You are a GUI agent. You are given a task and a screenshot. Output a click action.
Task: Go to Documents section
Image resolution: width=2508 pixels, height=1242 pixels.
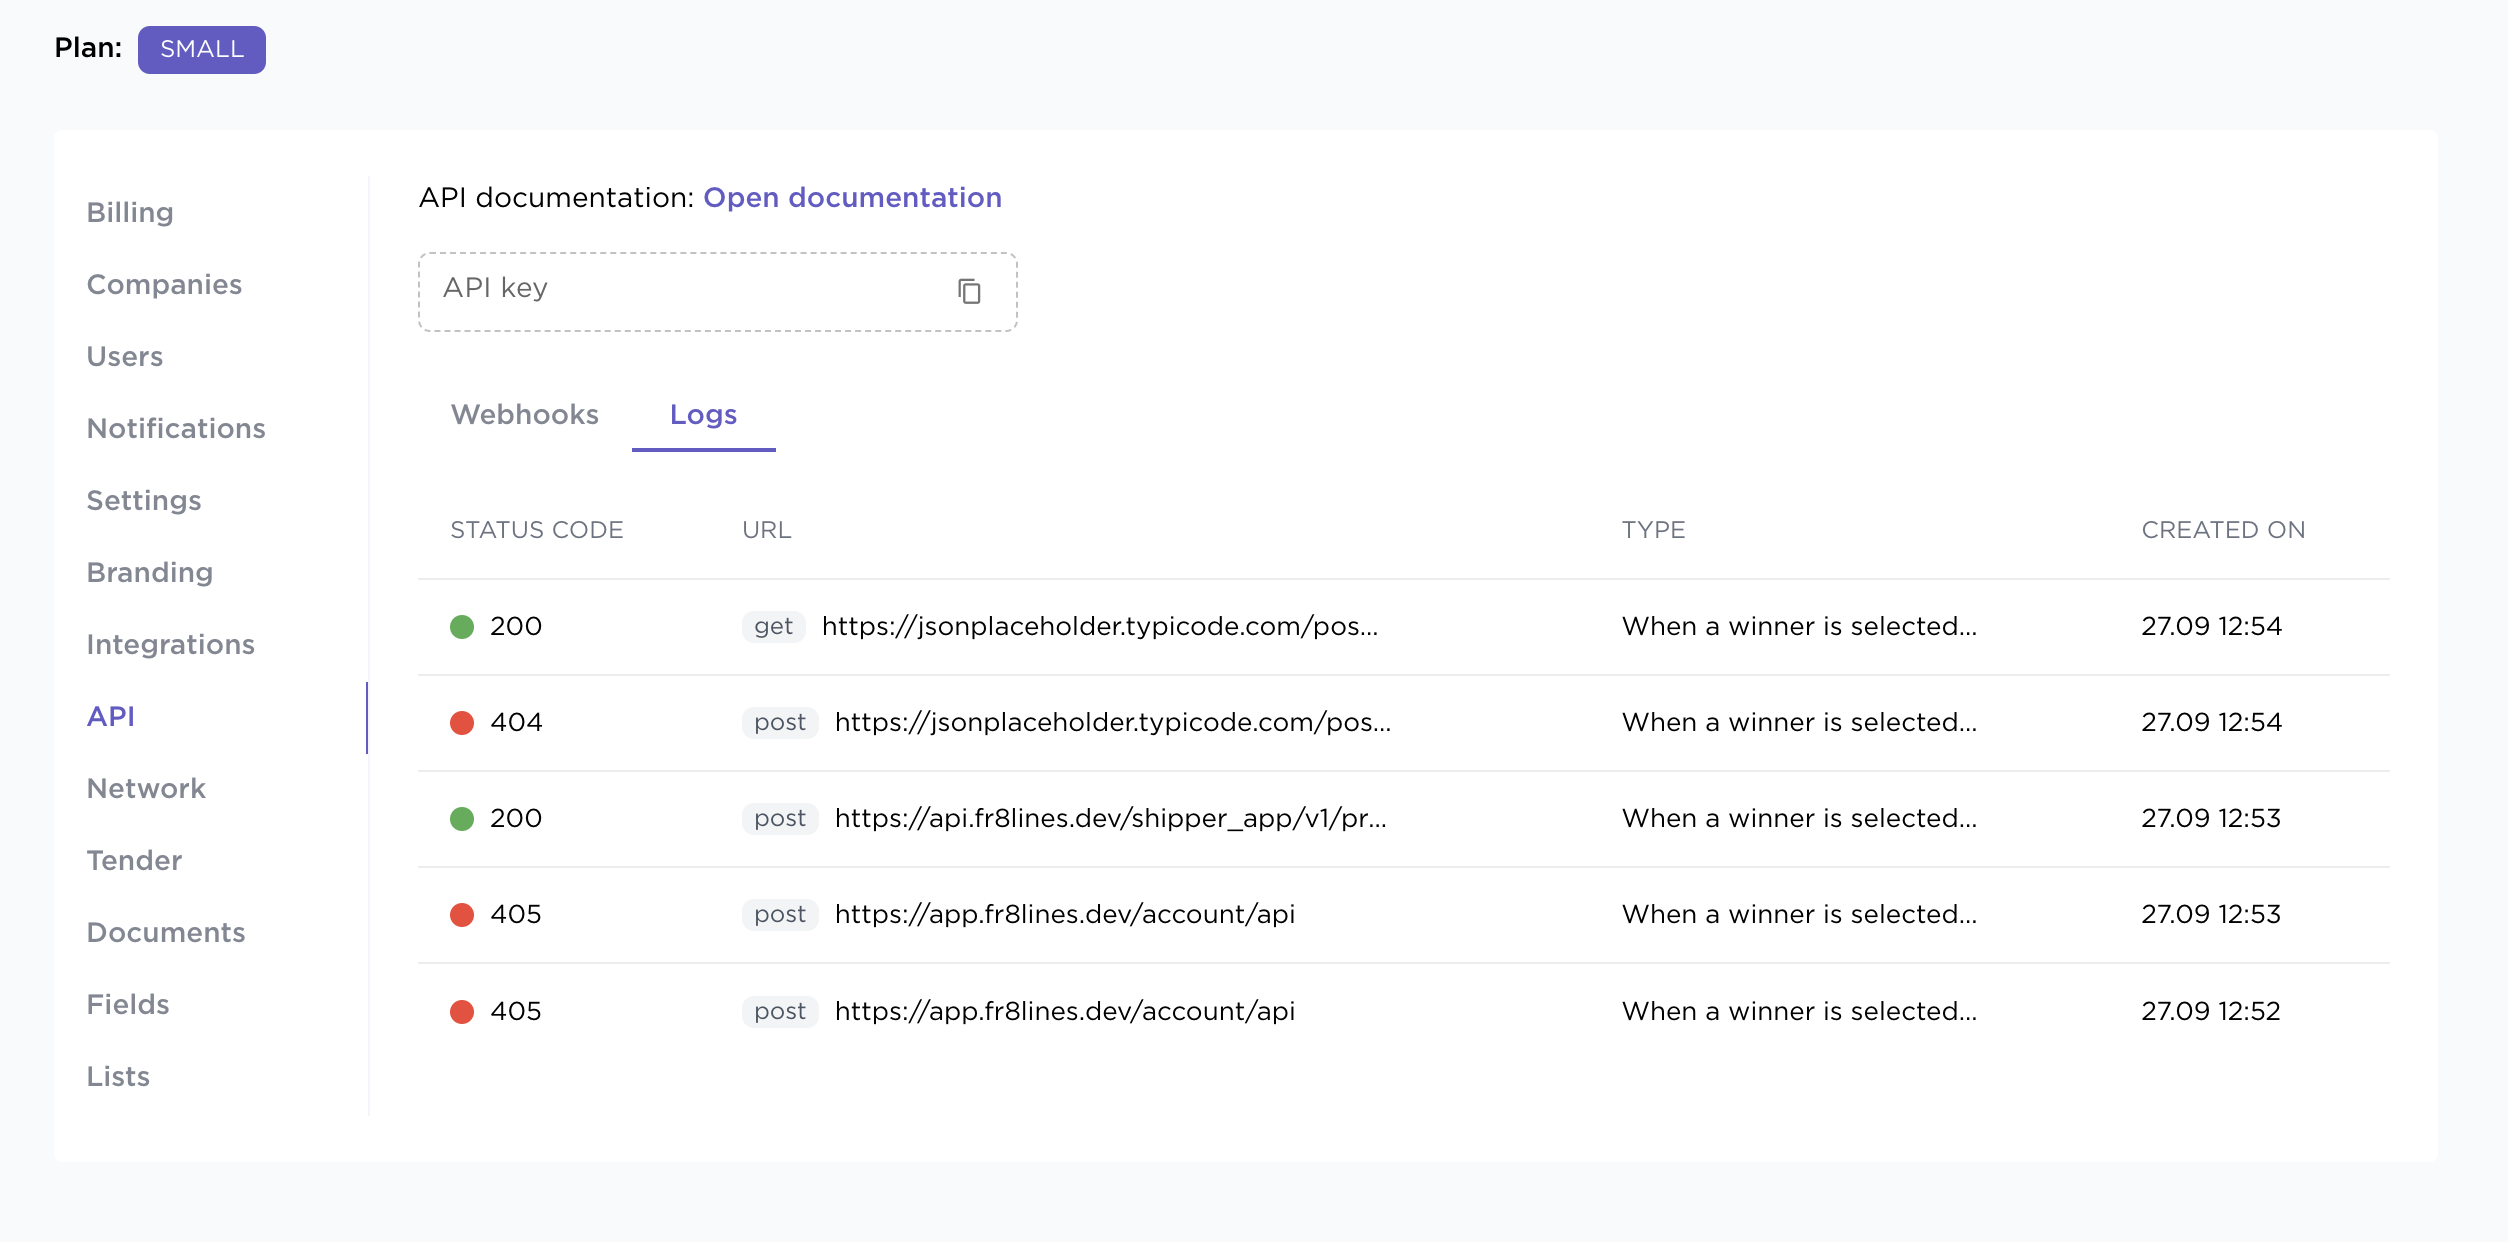(166, 932)
